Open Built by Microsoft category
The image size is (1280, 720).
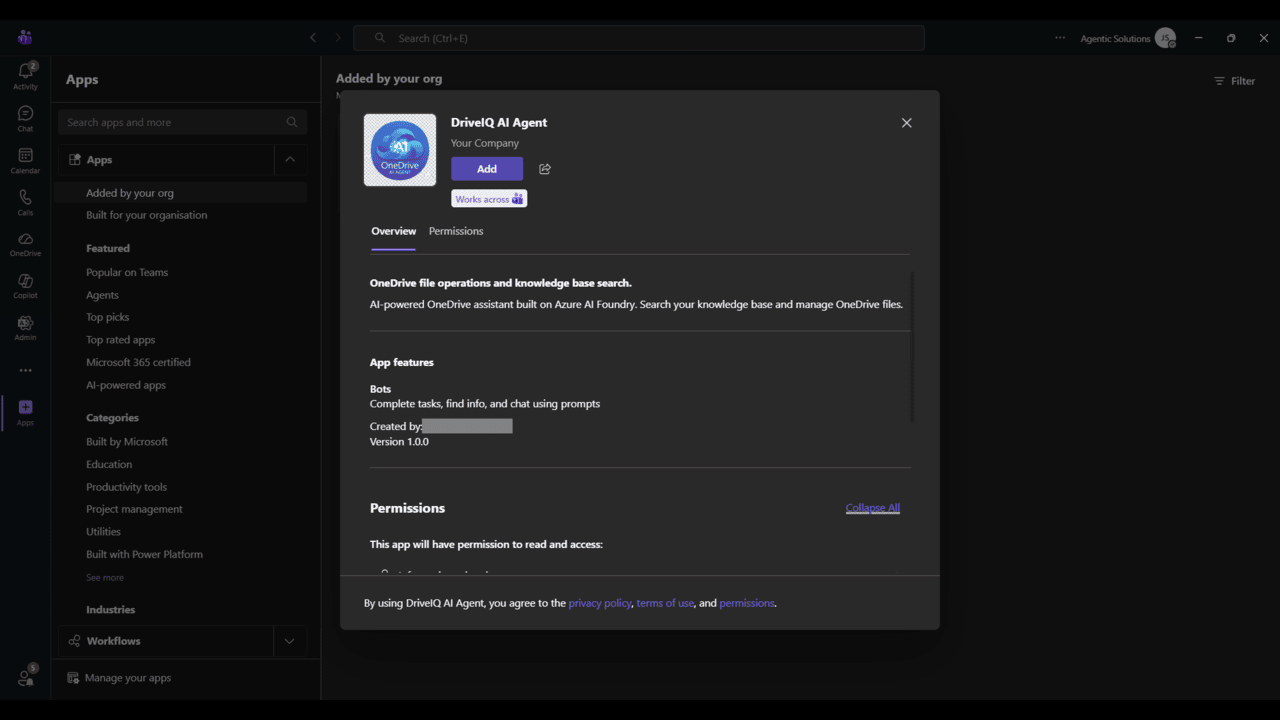[127, 441]
